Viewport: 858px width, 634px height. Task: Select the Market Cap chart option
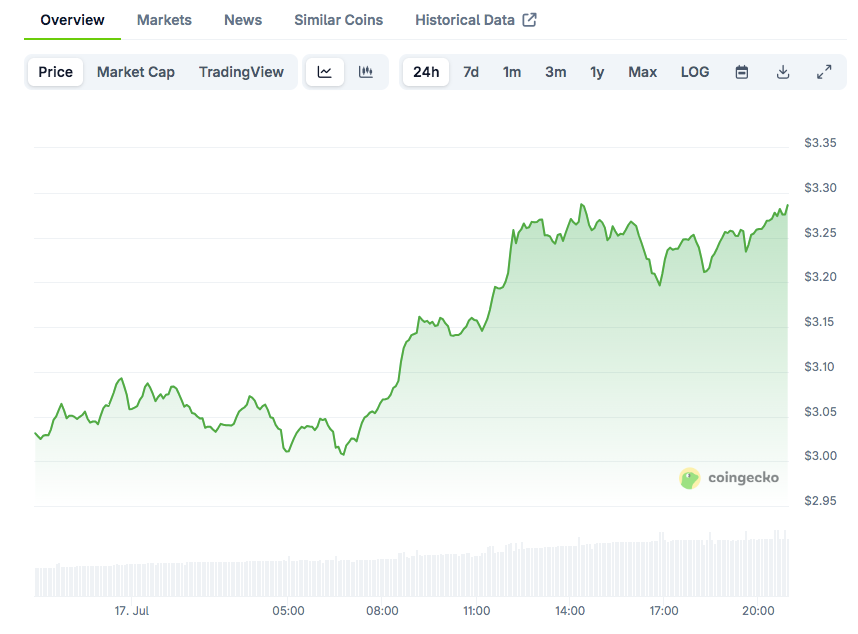point(136,72)
